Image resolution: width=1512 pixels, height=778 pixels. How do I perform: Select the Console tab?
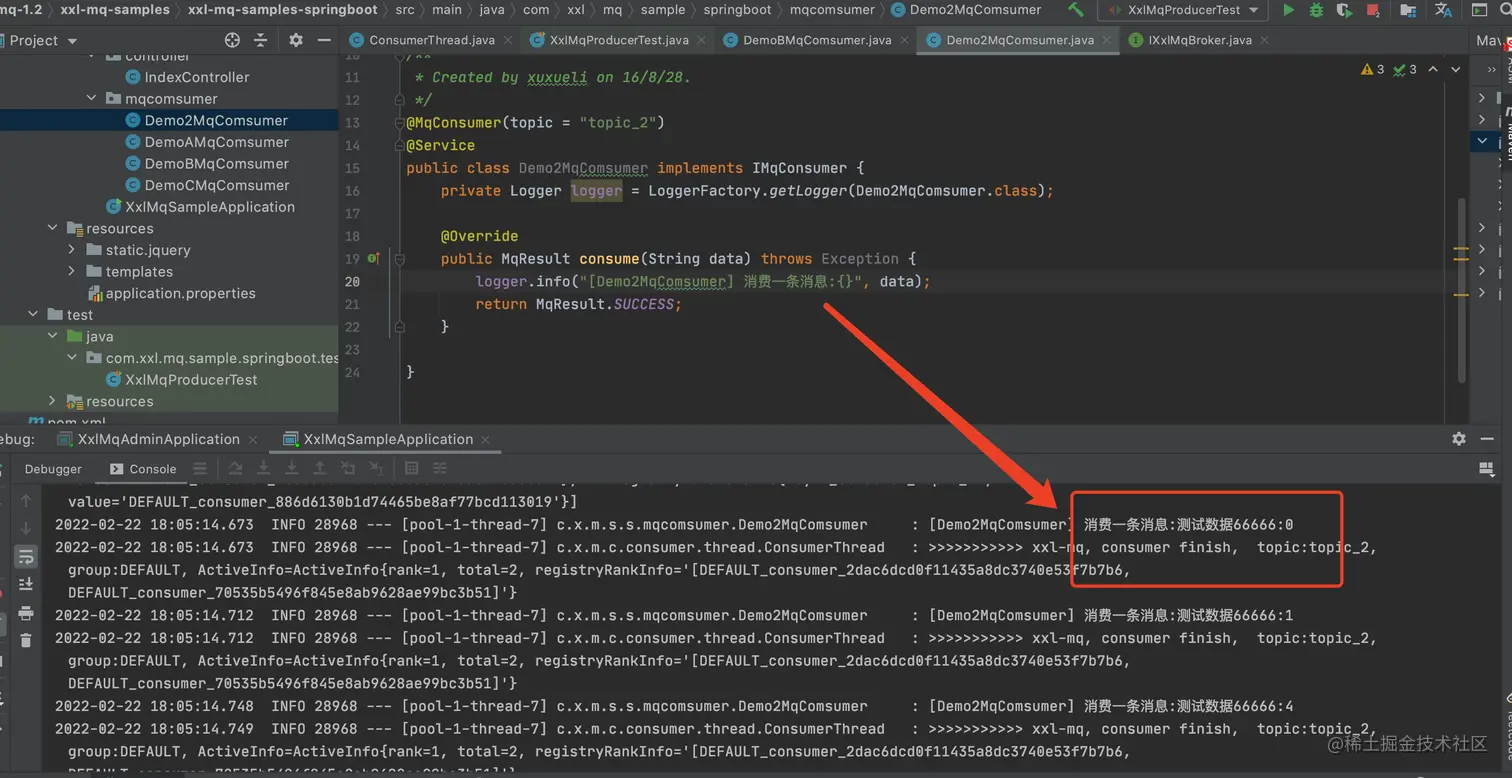click(143, 469)
